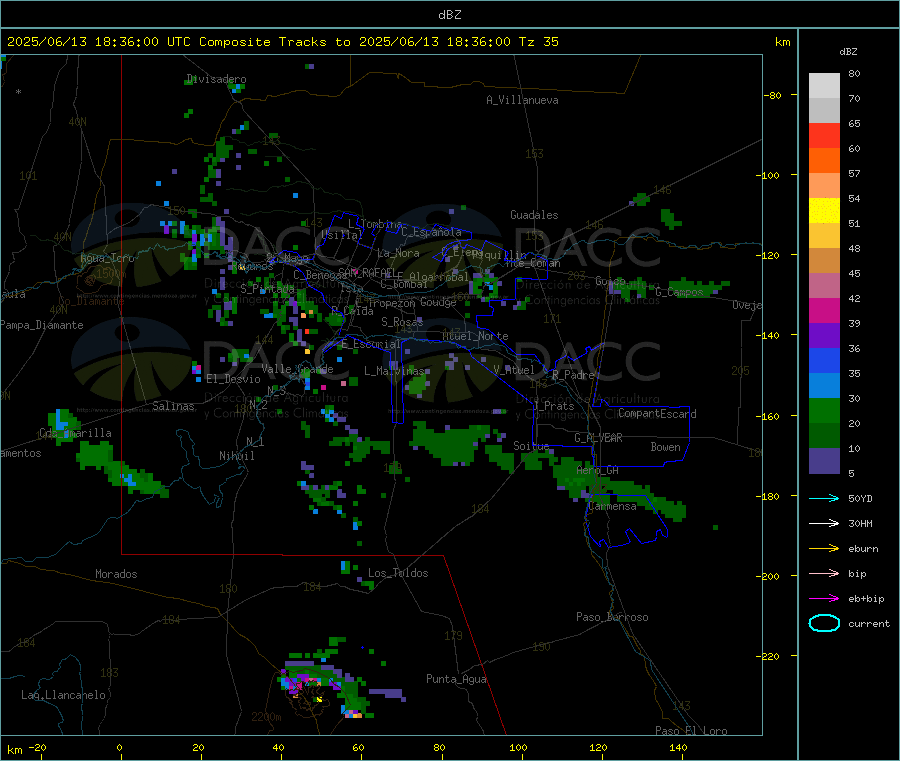Click the cyan 'current' ellipse icon

point(824,623)
